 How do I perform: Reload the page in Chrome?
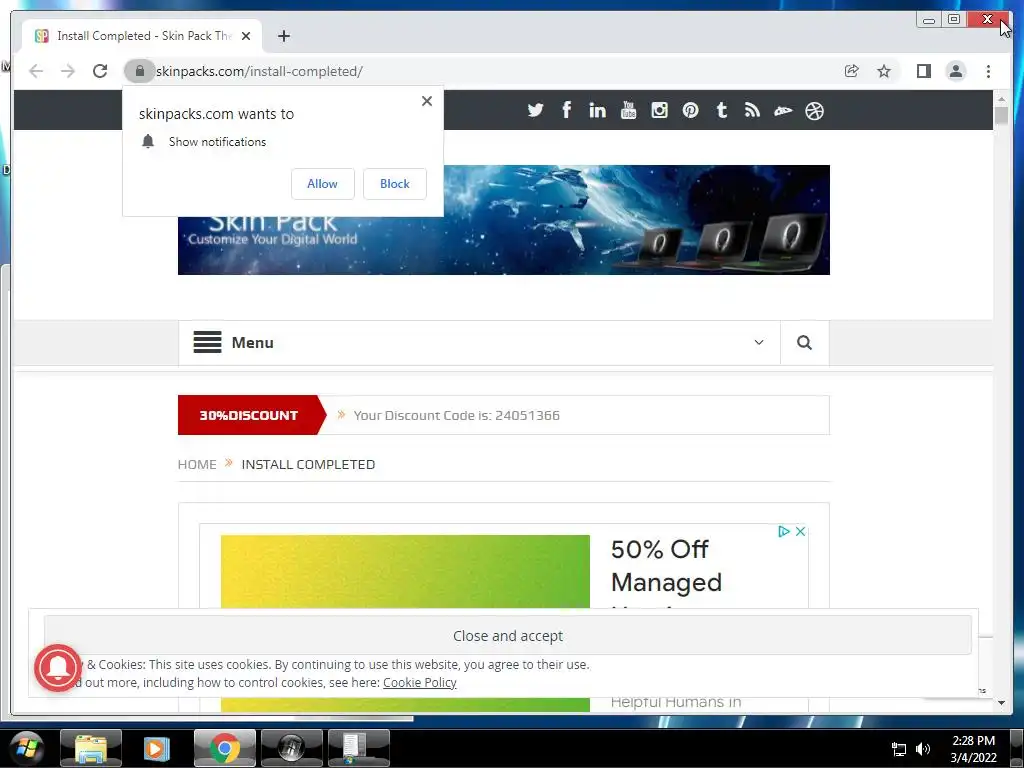click(99, 71)
